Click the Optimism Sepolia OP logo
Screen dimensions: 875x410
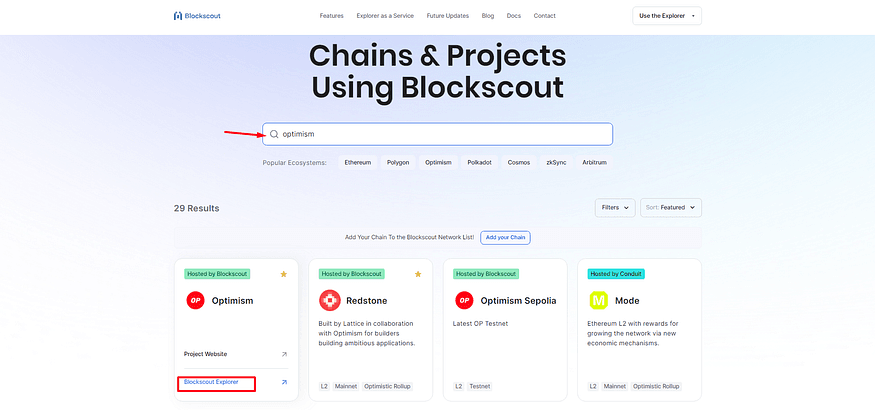point(464,300)
